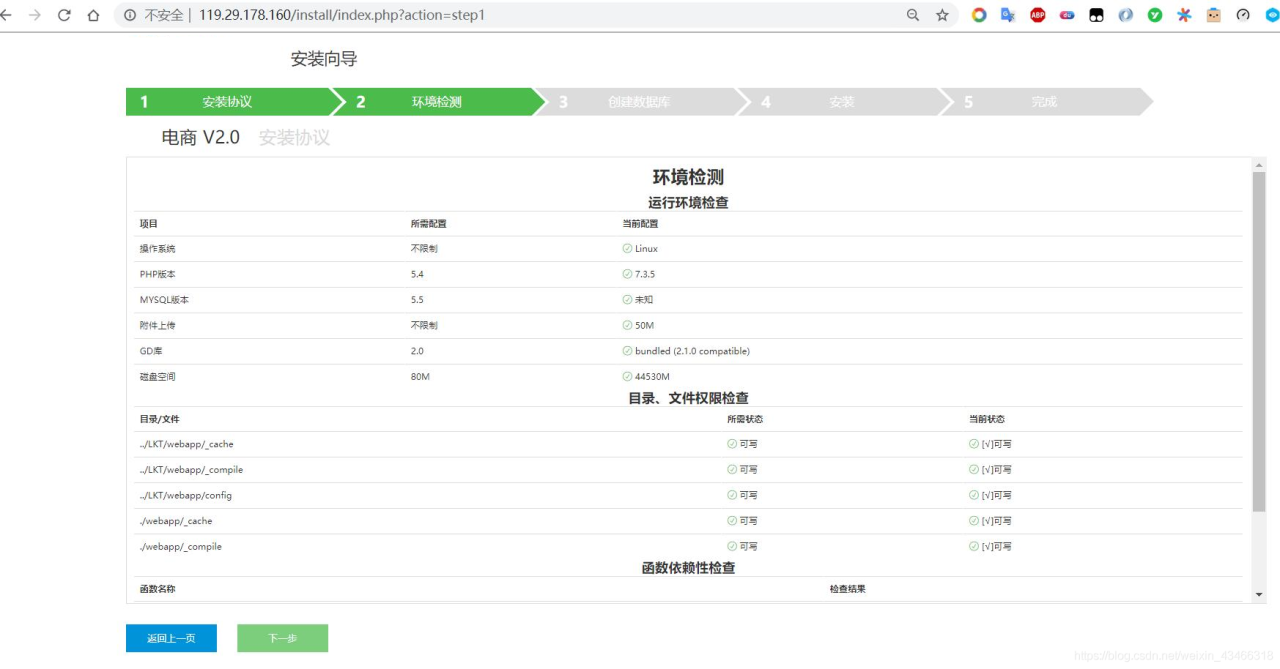Select step 1 安装协议
The width and height of the screenshot is (1280, 669).
230,101
